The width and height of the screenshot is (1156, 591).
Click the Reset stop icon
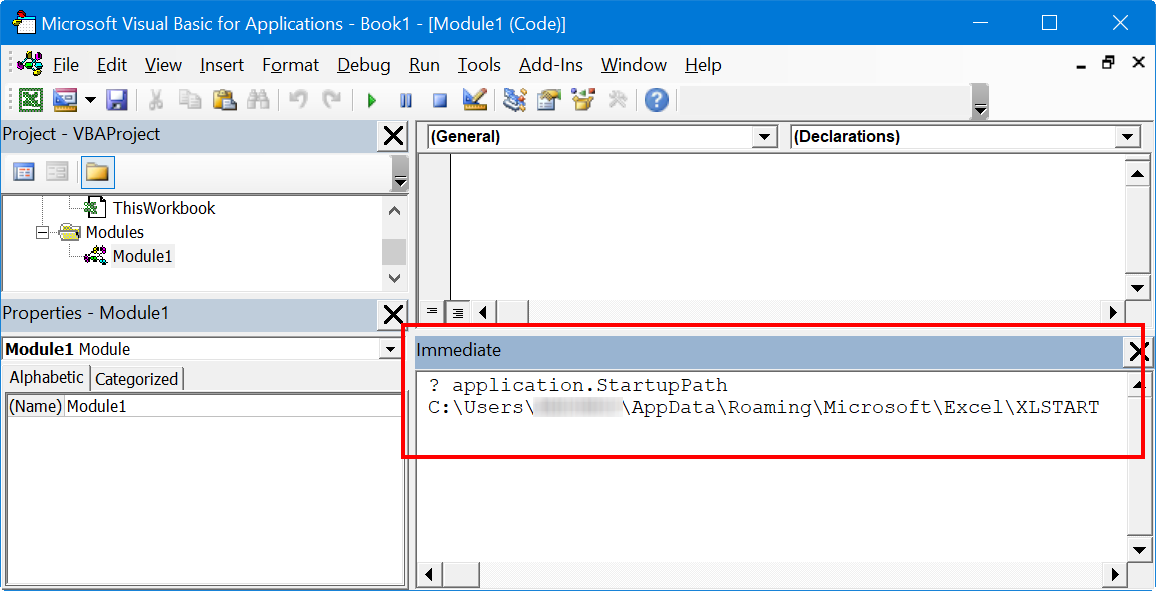439,100
